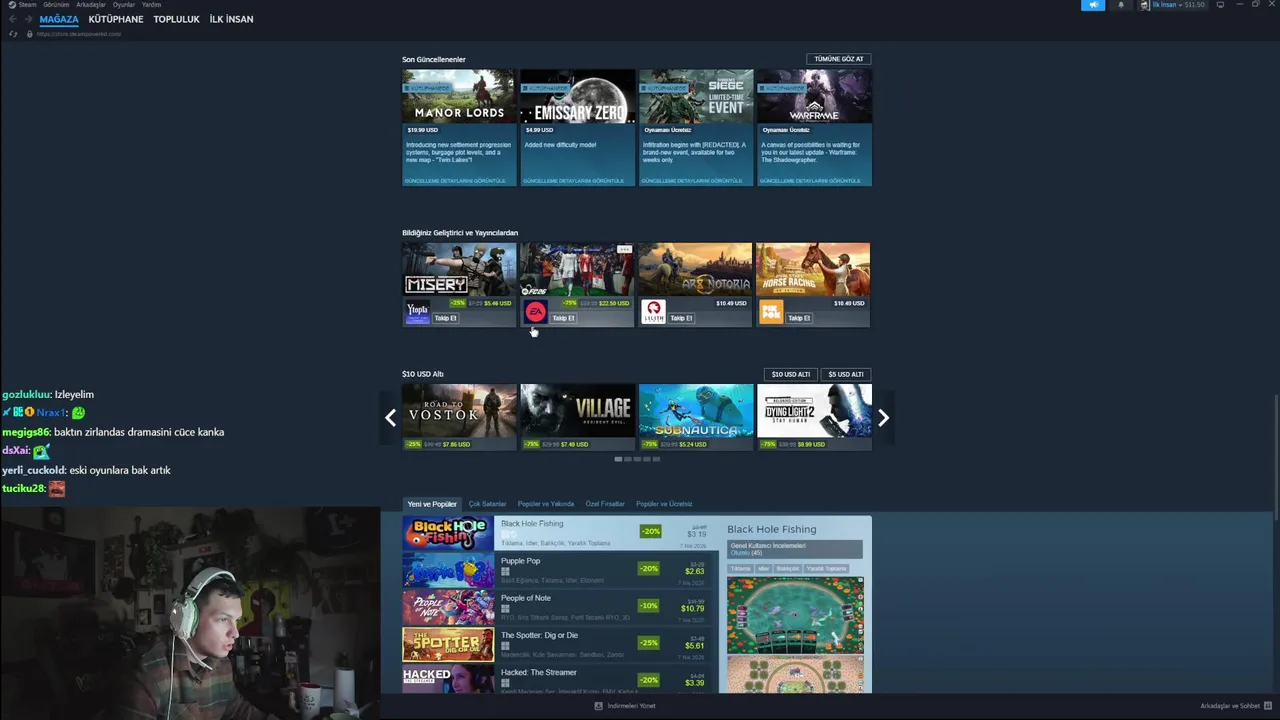
Task: Go to previous carousel page with left arrow
Action: pos(390,418)
